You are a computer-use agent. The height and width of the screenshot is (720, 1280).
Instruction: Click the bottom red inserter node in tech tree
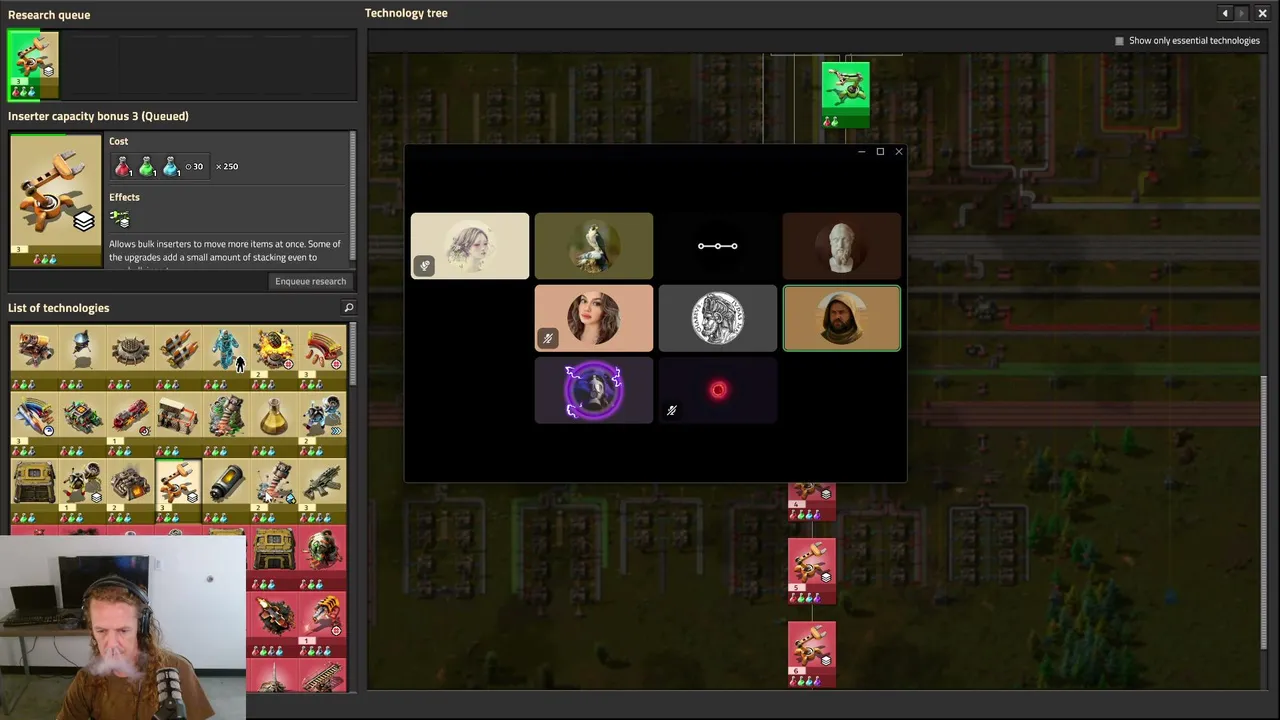tap(812, 655)
